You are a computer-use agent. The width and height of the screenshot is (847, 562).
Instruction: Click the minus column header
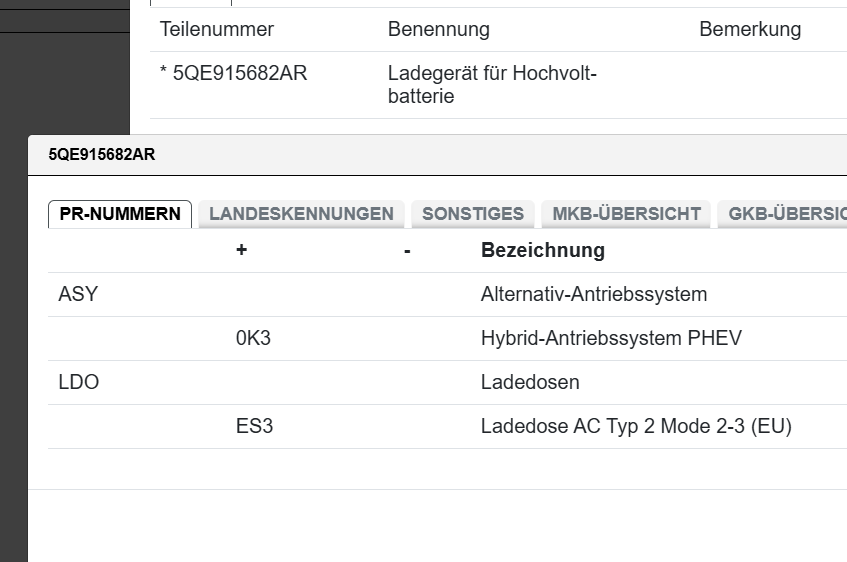tap(407, 251)
